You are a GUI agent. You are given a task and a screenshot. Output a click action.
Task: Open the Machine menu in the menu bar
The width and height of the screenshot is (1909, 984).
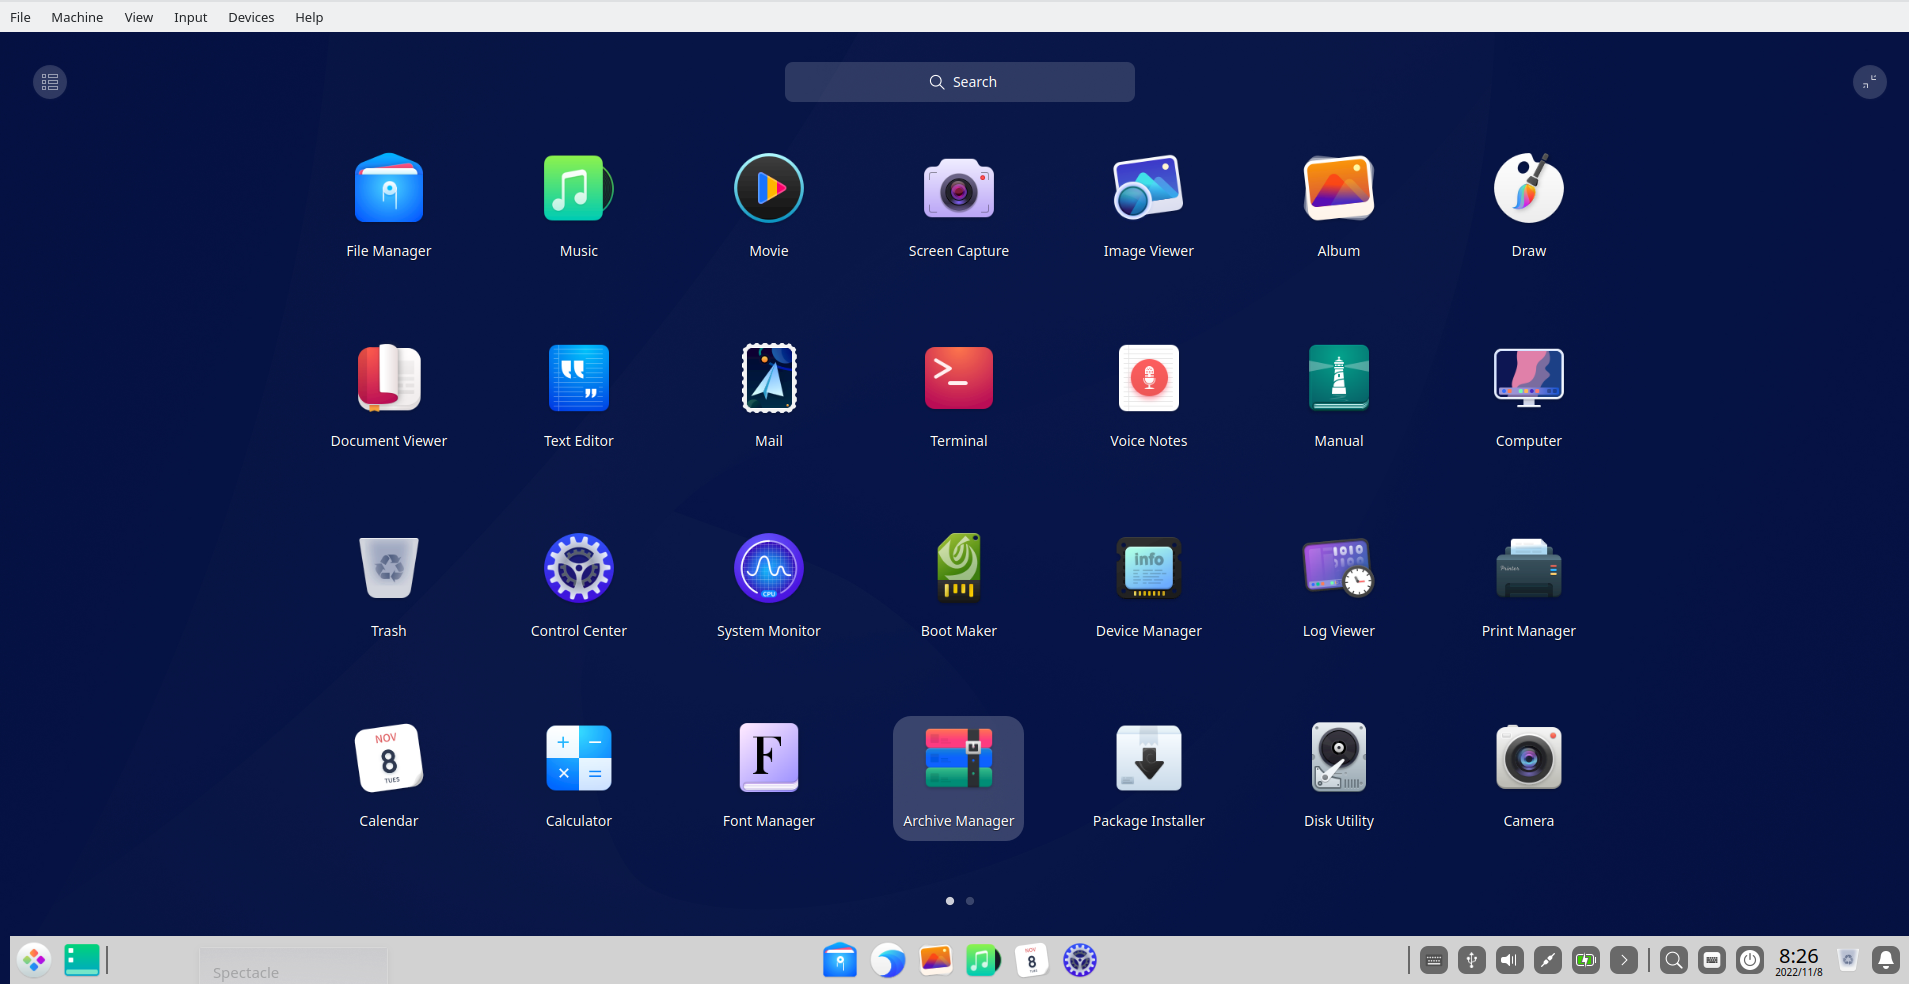[76, 17]
